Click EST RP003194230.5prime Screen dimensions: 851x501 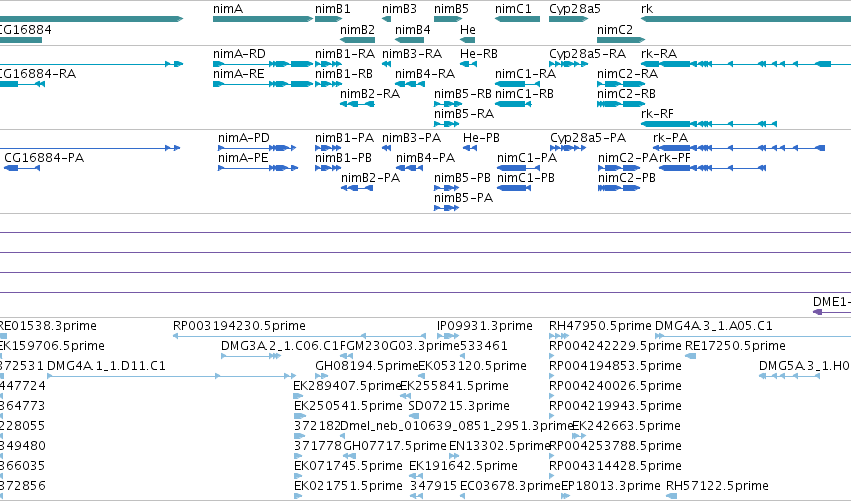point(299,336)
